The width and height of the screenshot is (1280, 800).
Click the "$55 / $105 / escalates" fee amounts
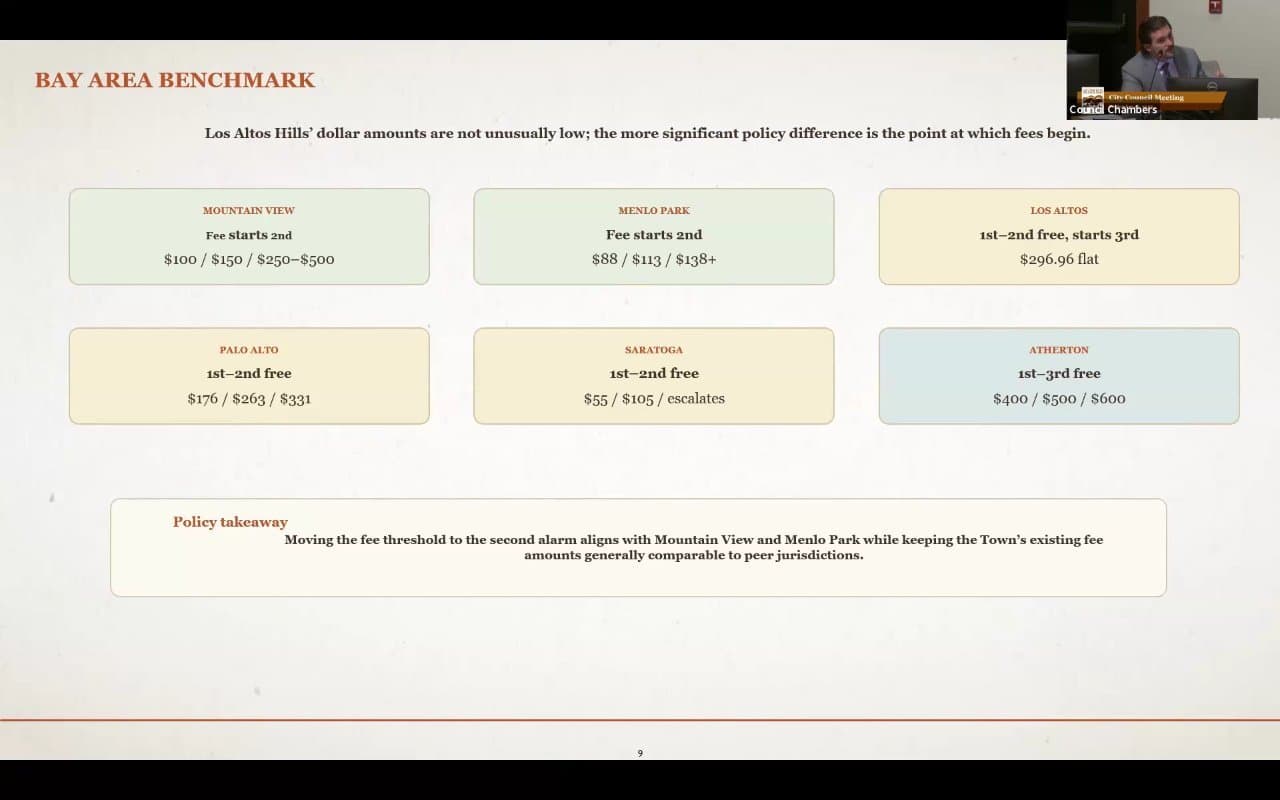click(x=654, y=398)
